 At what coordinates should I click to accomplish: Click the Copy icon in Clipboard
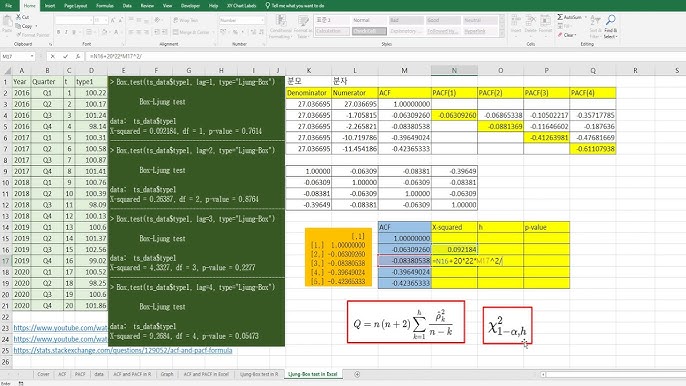pos(19,26)
